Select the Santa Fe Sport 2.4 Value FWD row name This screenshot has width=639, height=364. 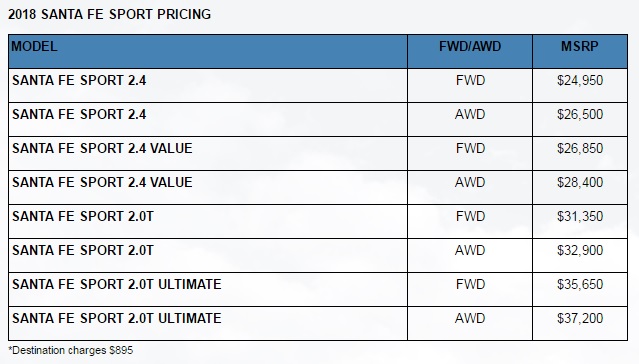click(x=102, y=148)
